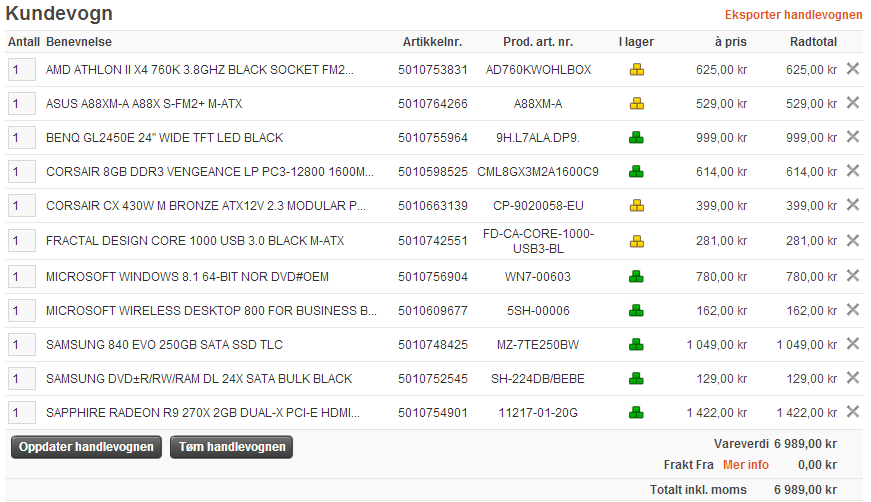Select FRACTAL DESIGN CORE 1000 product name
Viewport: 871px width, 502px height.
(x=195, y=241)
